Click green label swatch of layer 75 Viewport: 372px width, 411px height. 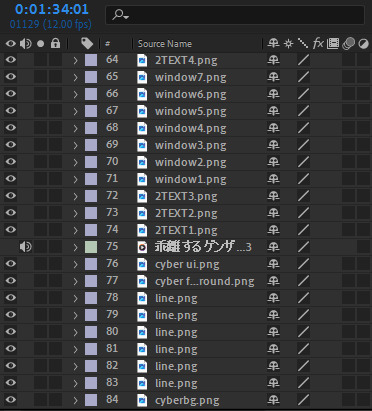(x=91, y=247)
